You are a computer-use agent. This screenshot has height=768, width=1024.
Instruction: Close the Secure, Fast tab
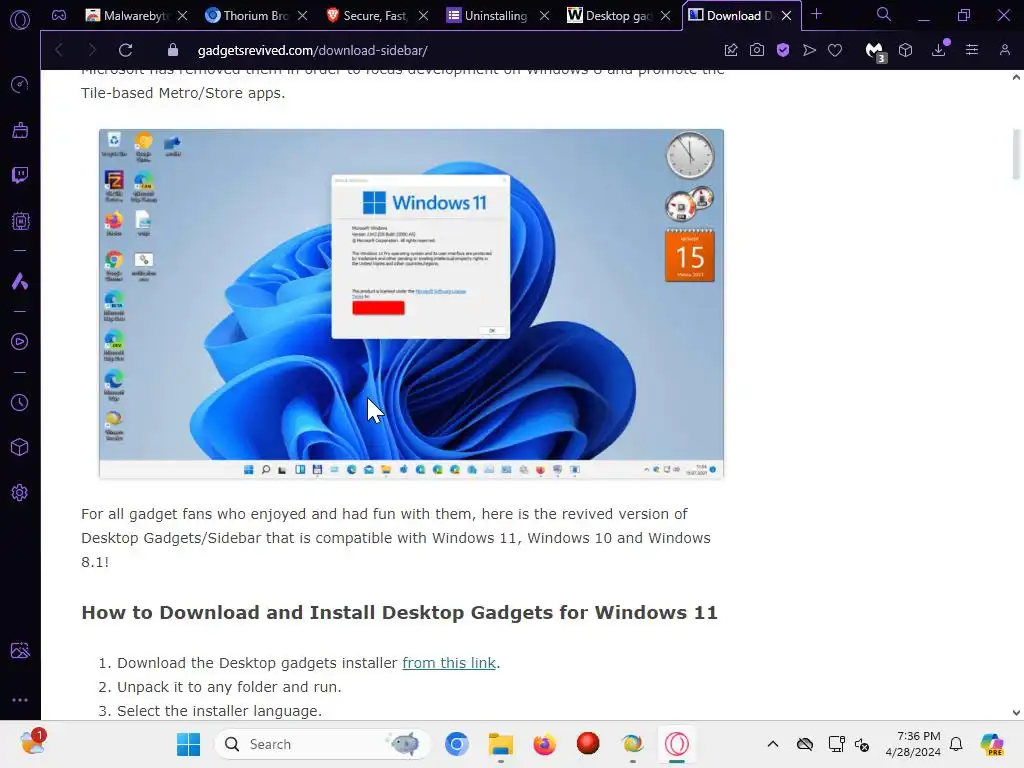423,16
